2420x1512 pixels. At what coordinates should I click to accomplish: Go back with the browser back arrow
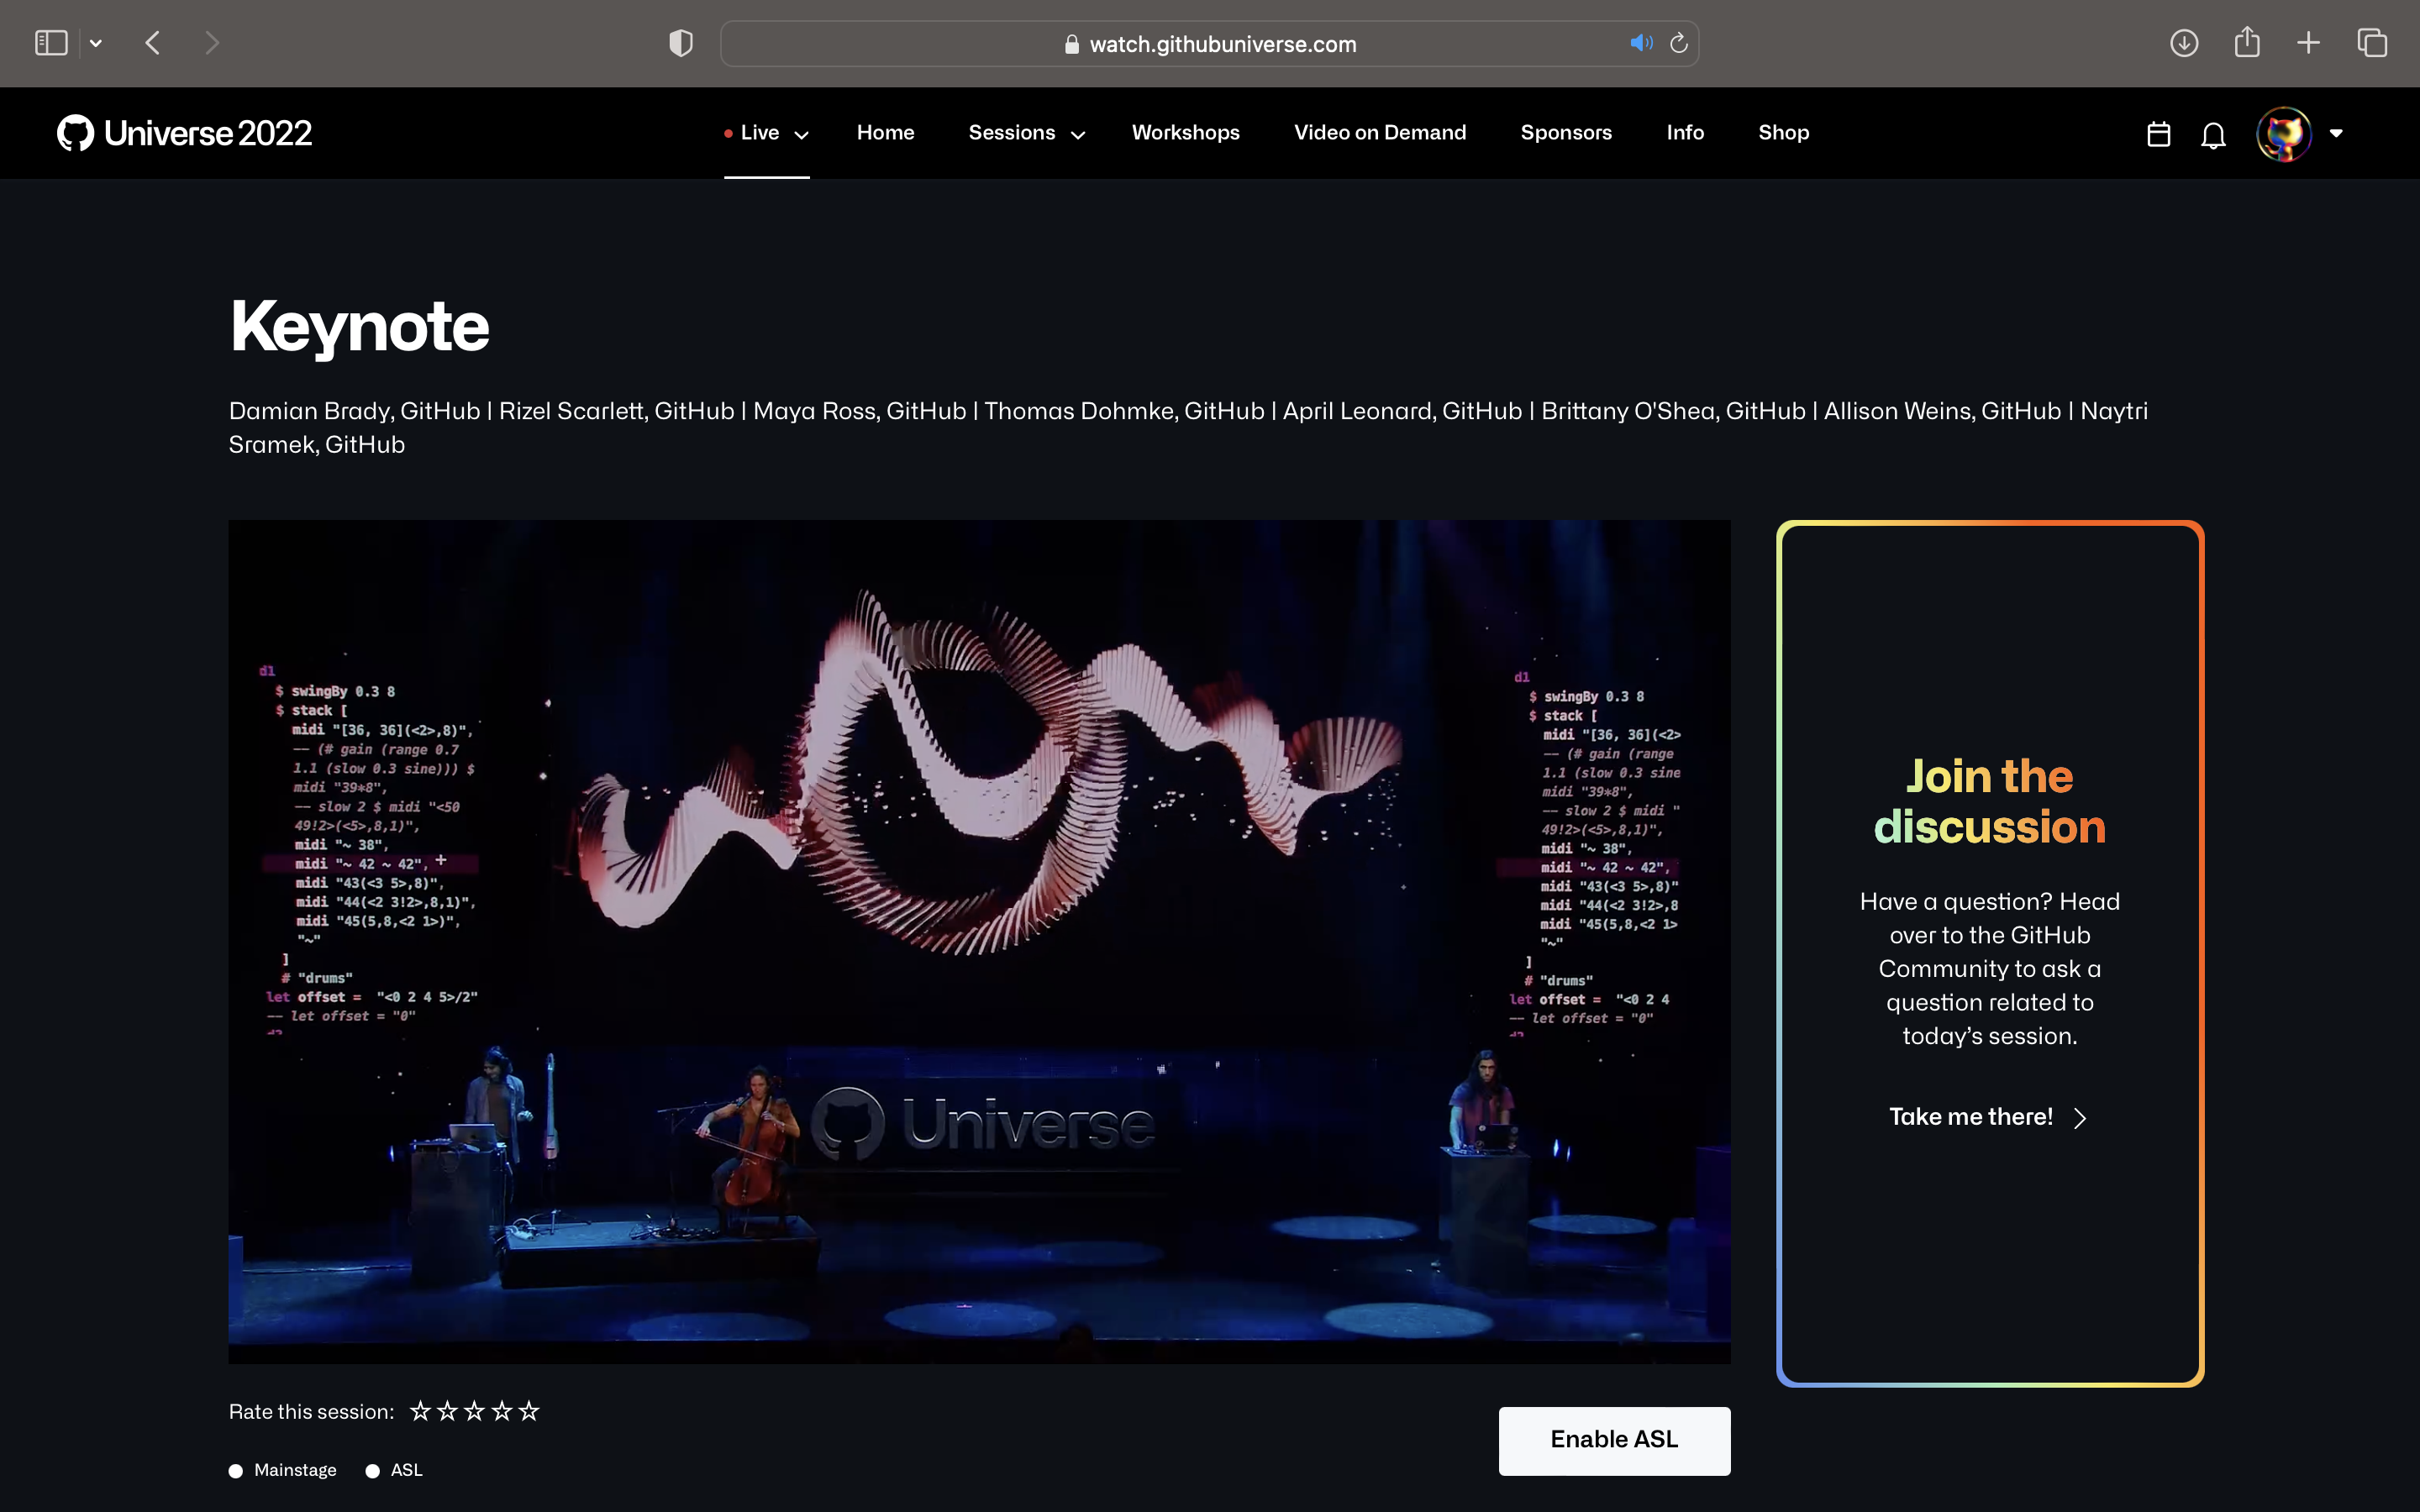point(153,43)
